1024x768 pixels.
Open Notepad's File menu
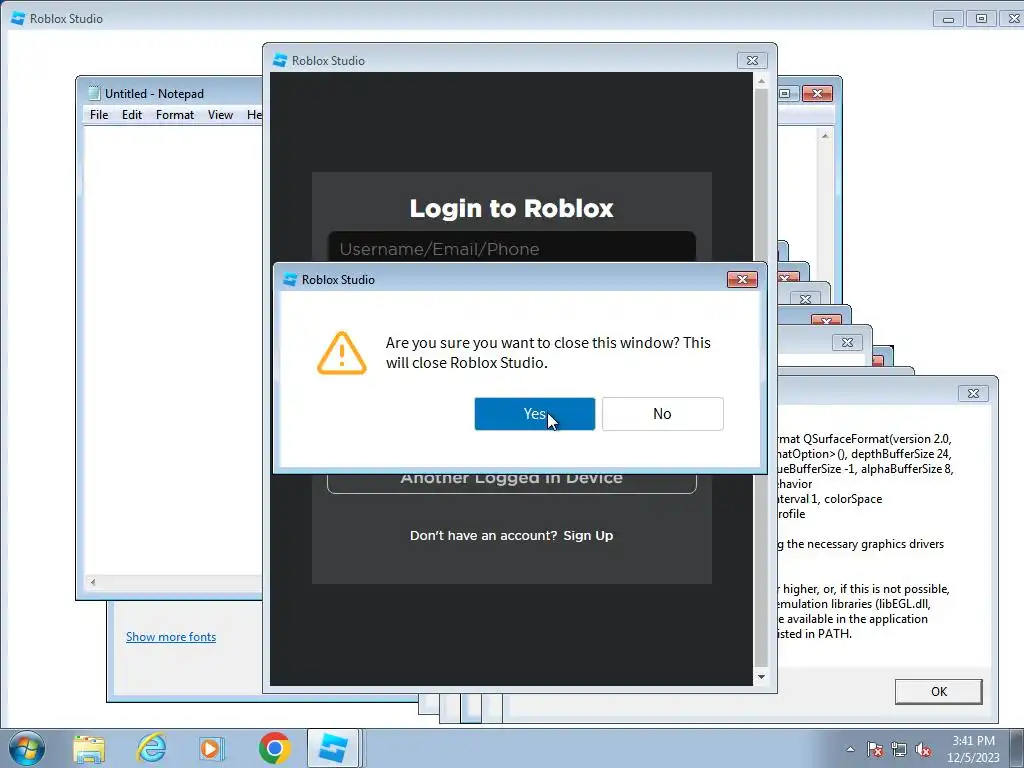tap(99, 115)
